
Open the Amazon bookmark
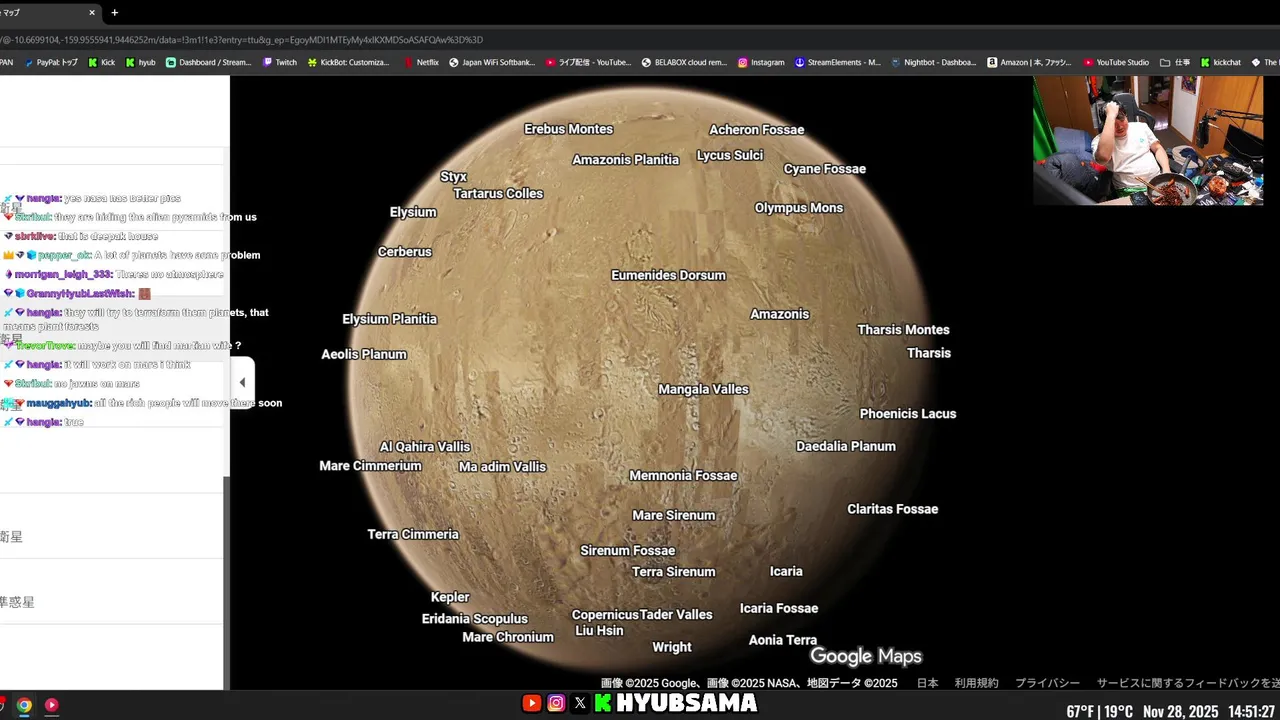[x=1029, y=62]
